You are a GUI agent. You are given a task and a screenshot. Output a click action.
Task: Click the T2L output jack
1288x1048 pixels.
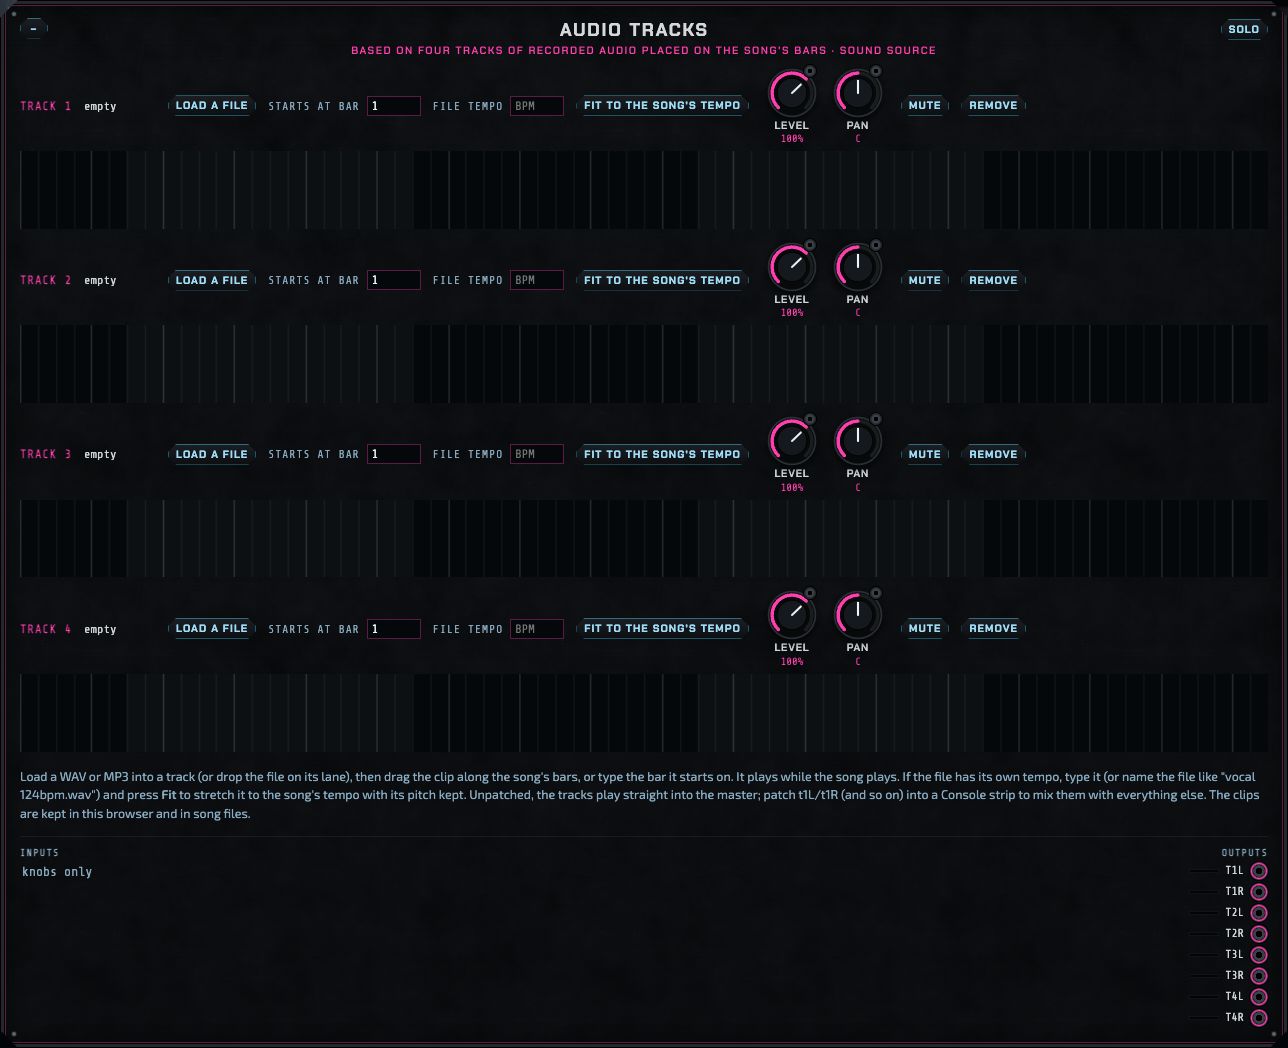[1259, 913]
